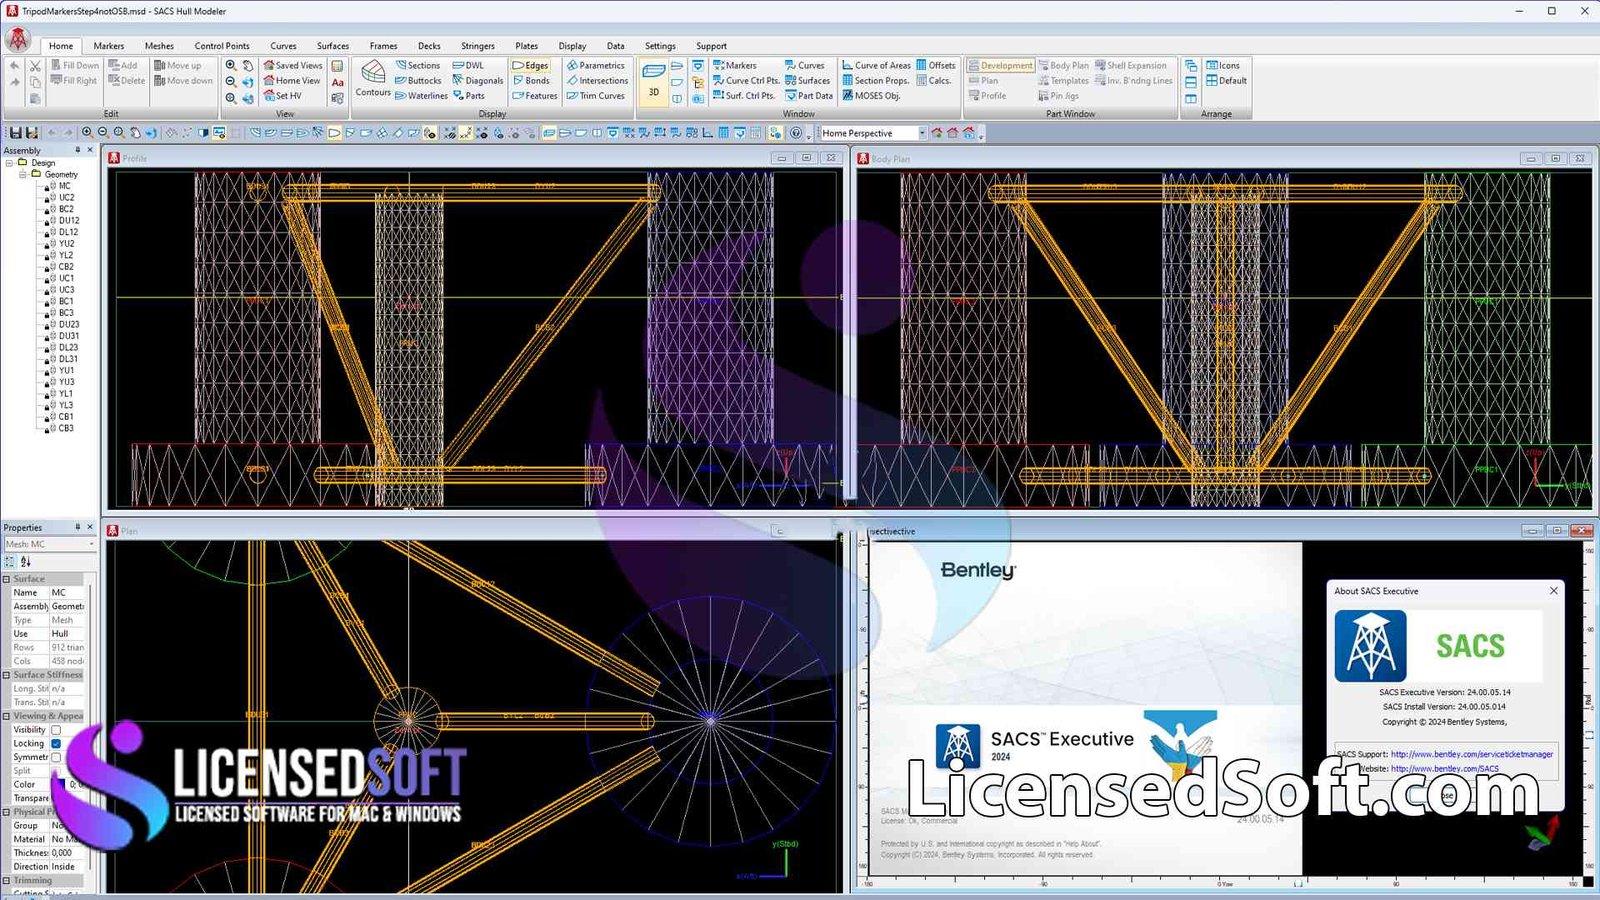Click the Name field value MC
The image size is (1600, 900).
pyautogui.click(x=68, y=593)
